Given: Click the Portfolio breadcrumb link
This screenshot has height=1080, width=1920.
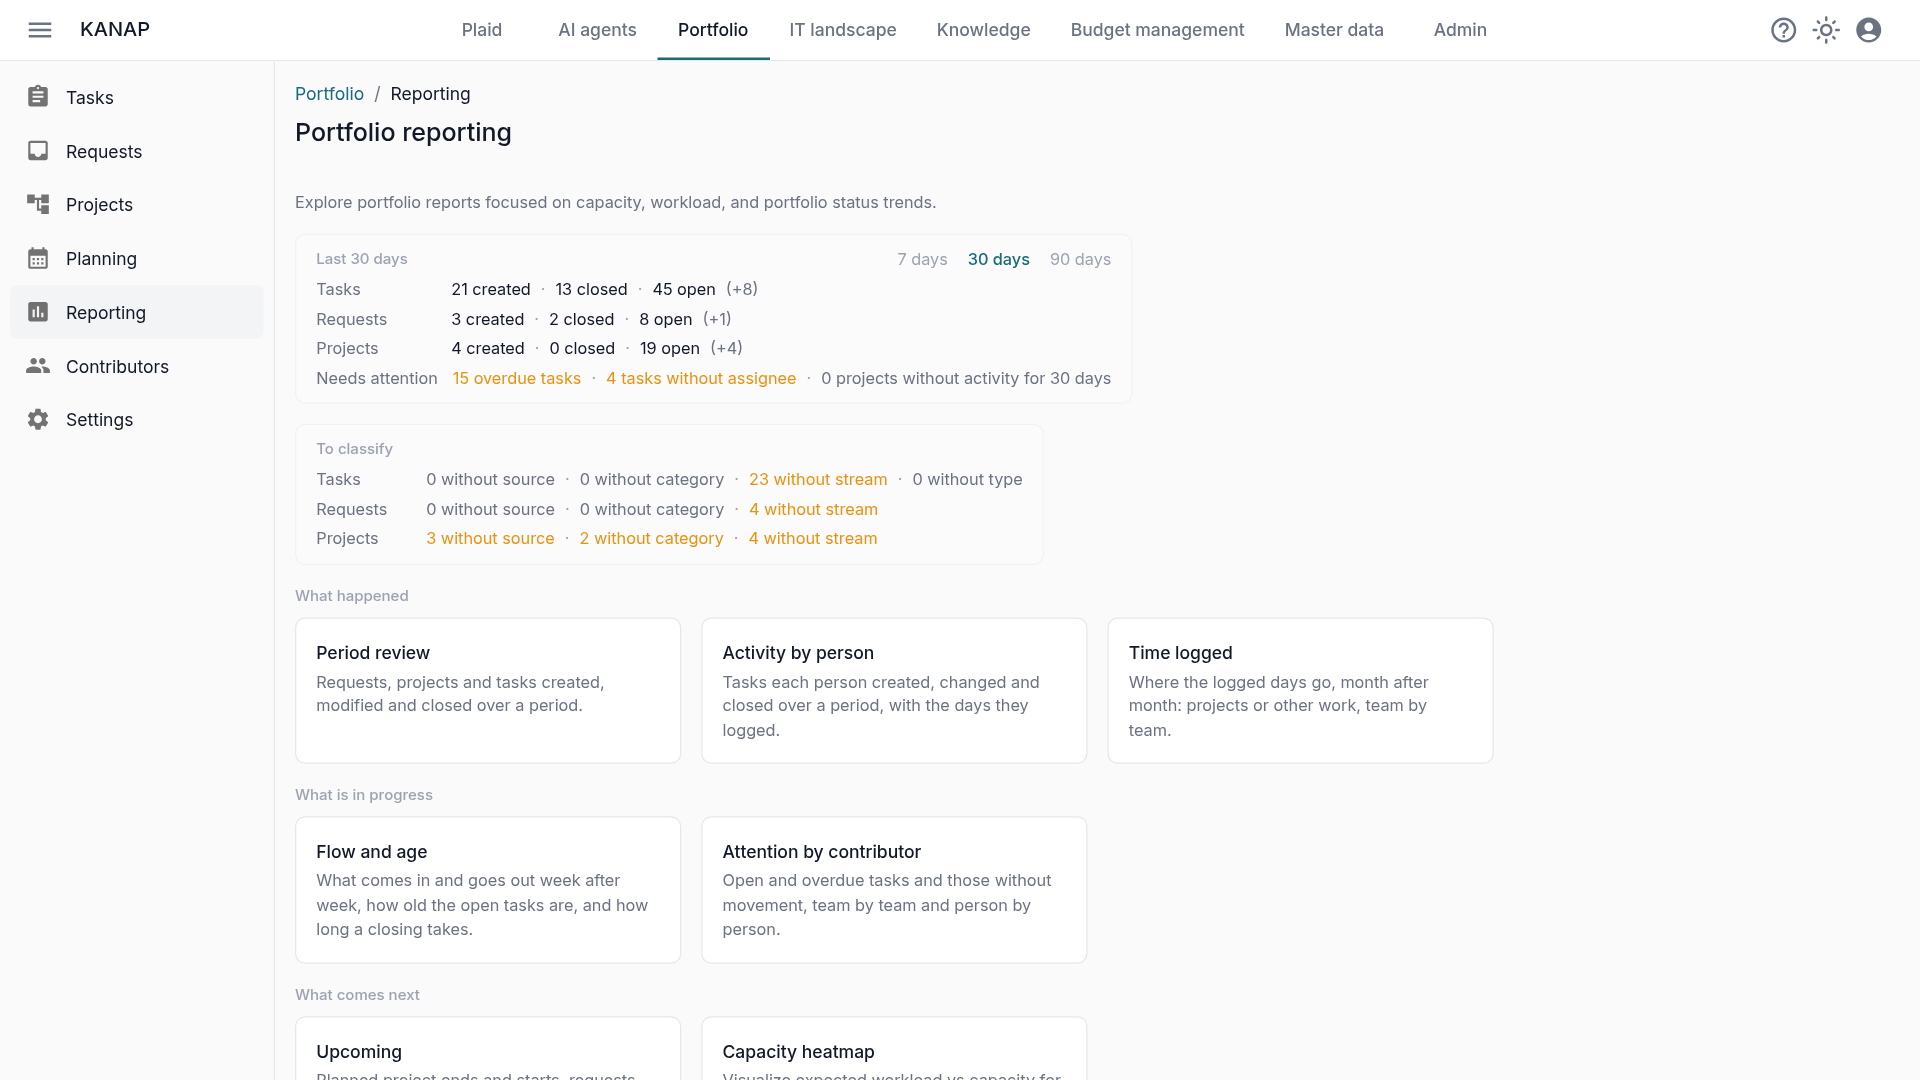Looking at the screenshot, I should tap(329, 94).
